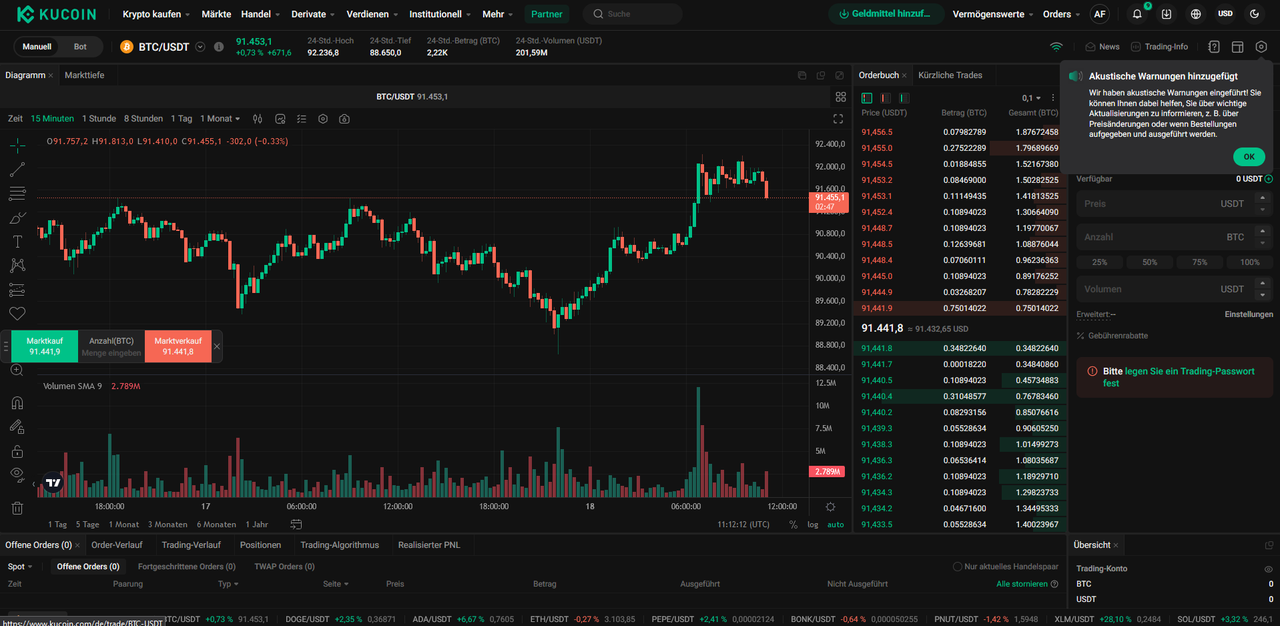The height and width of the screenshot is (626, 1280).
Task: Open chart settings gear in chart toolbar
Action: click(323, 119)
